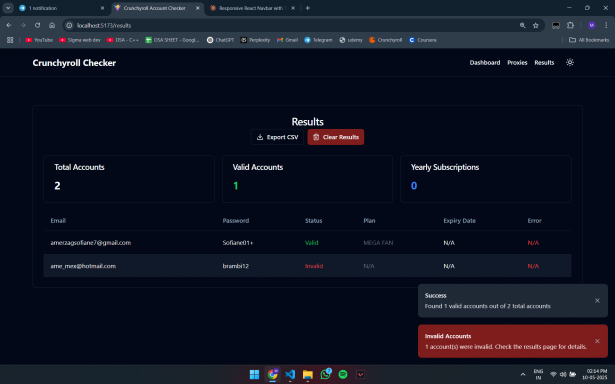This screenshot has height=384, width=615.
Task: Export results as CSV
Action: click(x=277, y=137)
